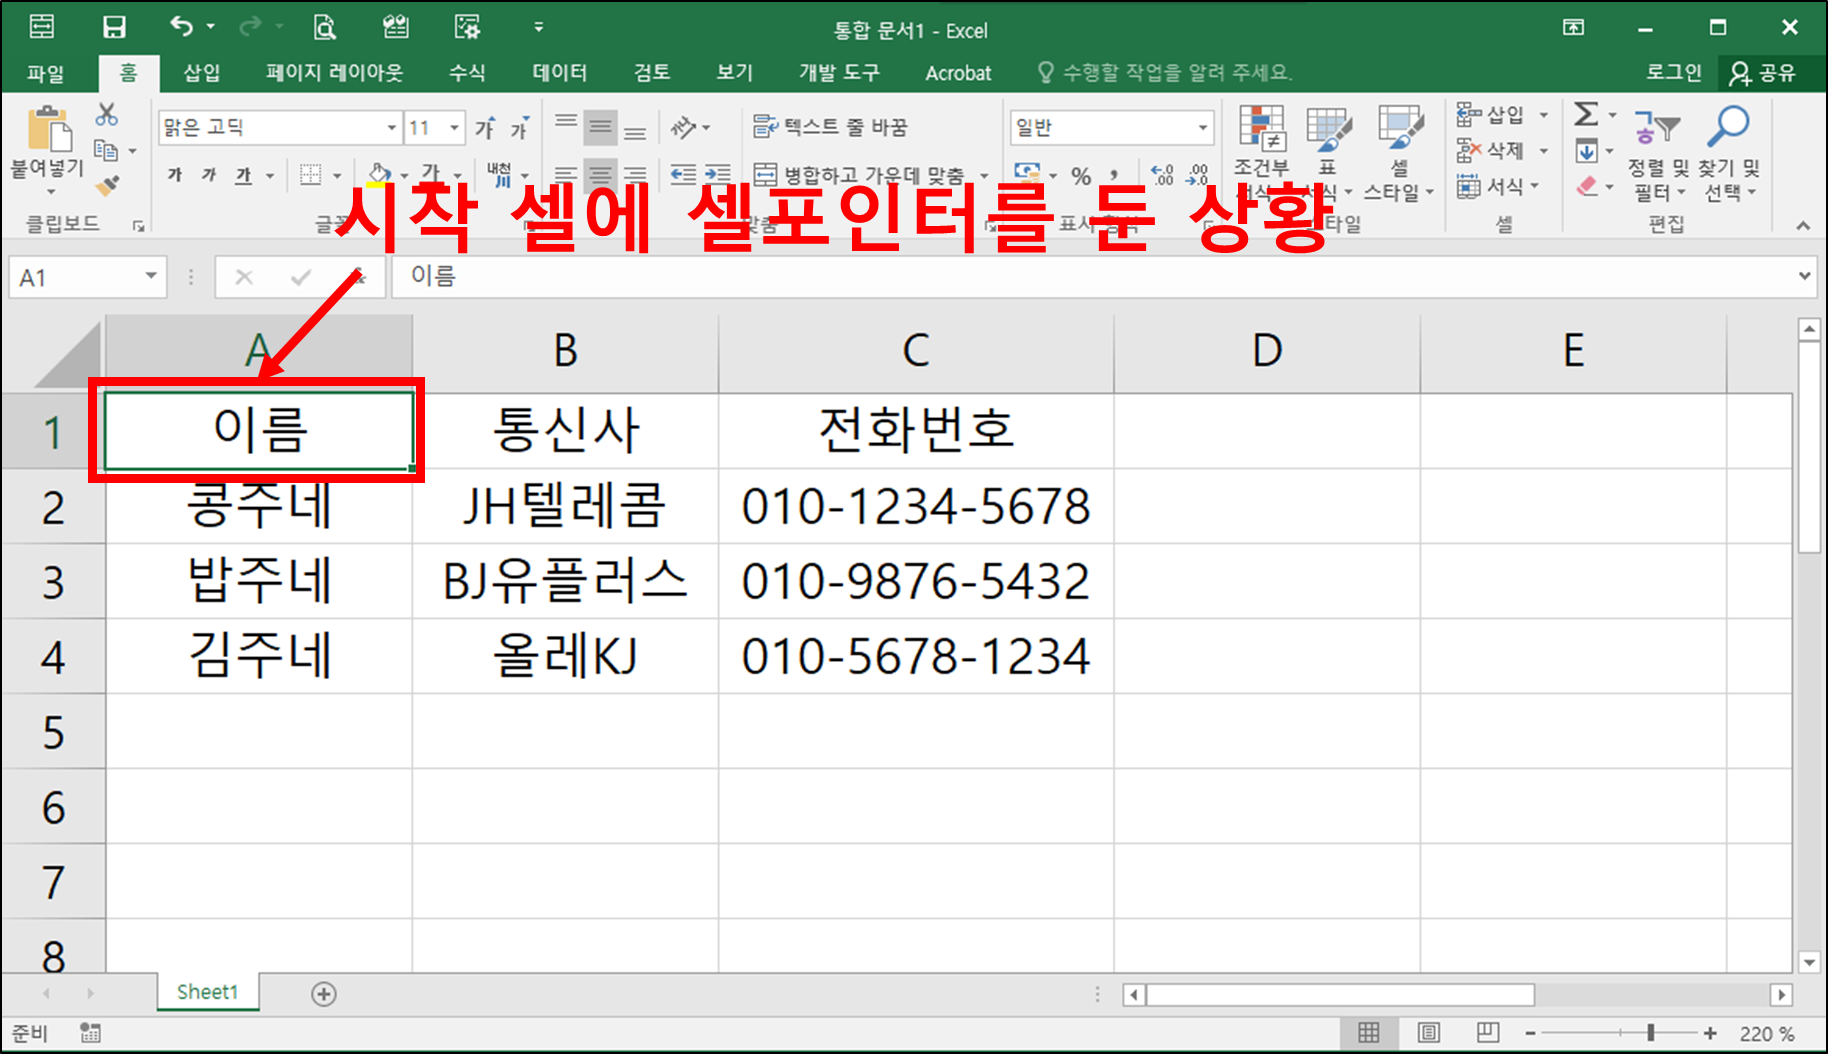This screenshot has height=1054, width=1828.
Task: Add a new sheet with plus button
Action: tap(323, 994)
